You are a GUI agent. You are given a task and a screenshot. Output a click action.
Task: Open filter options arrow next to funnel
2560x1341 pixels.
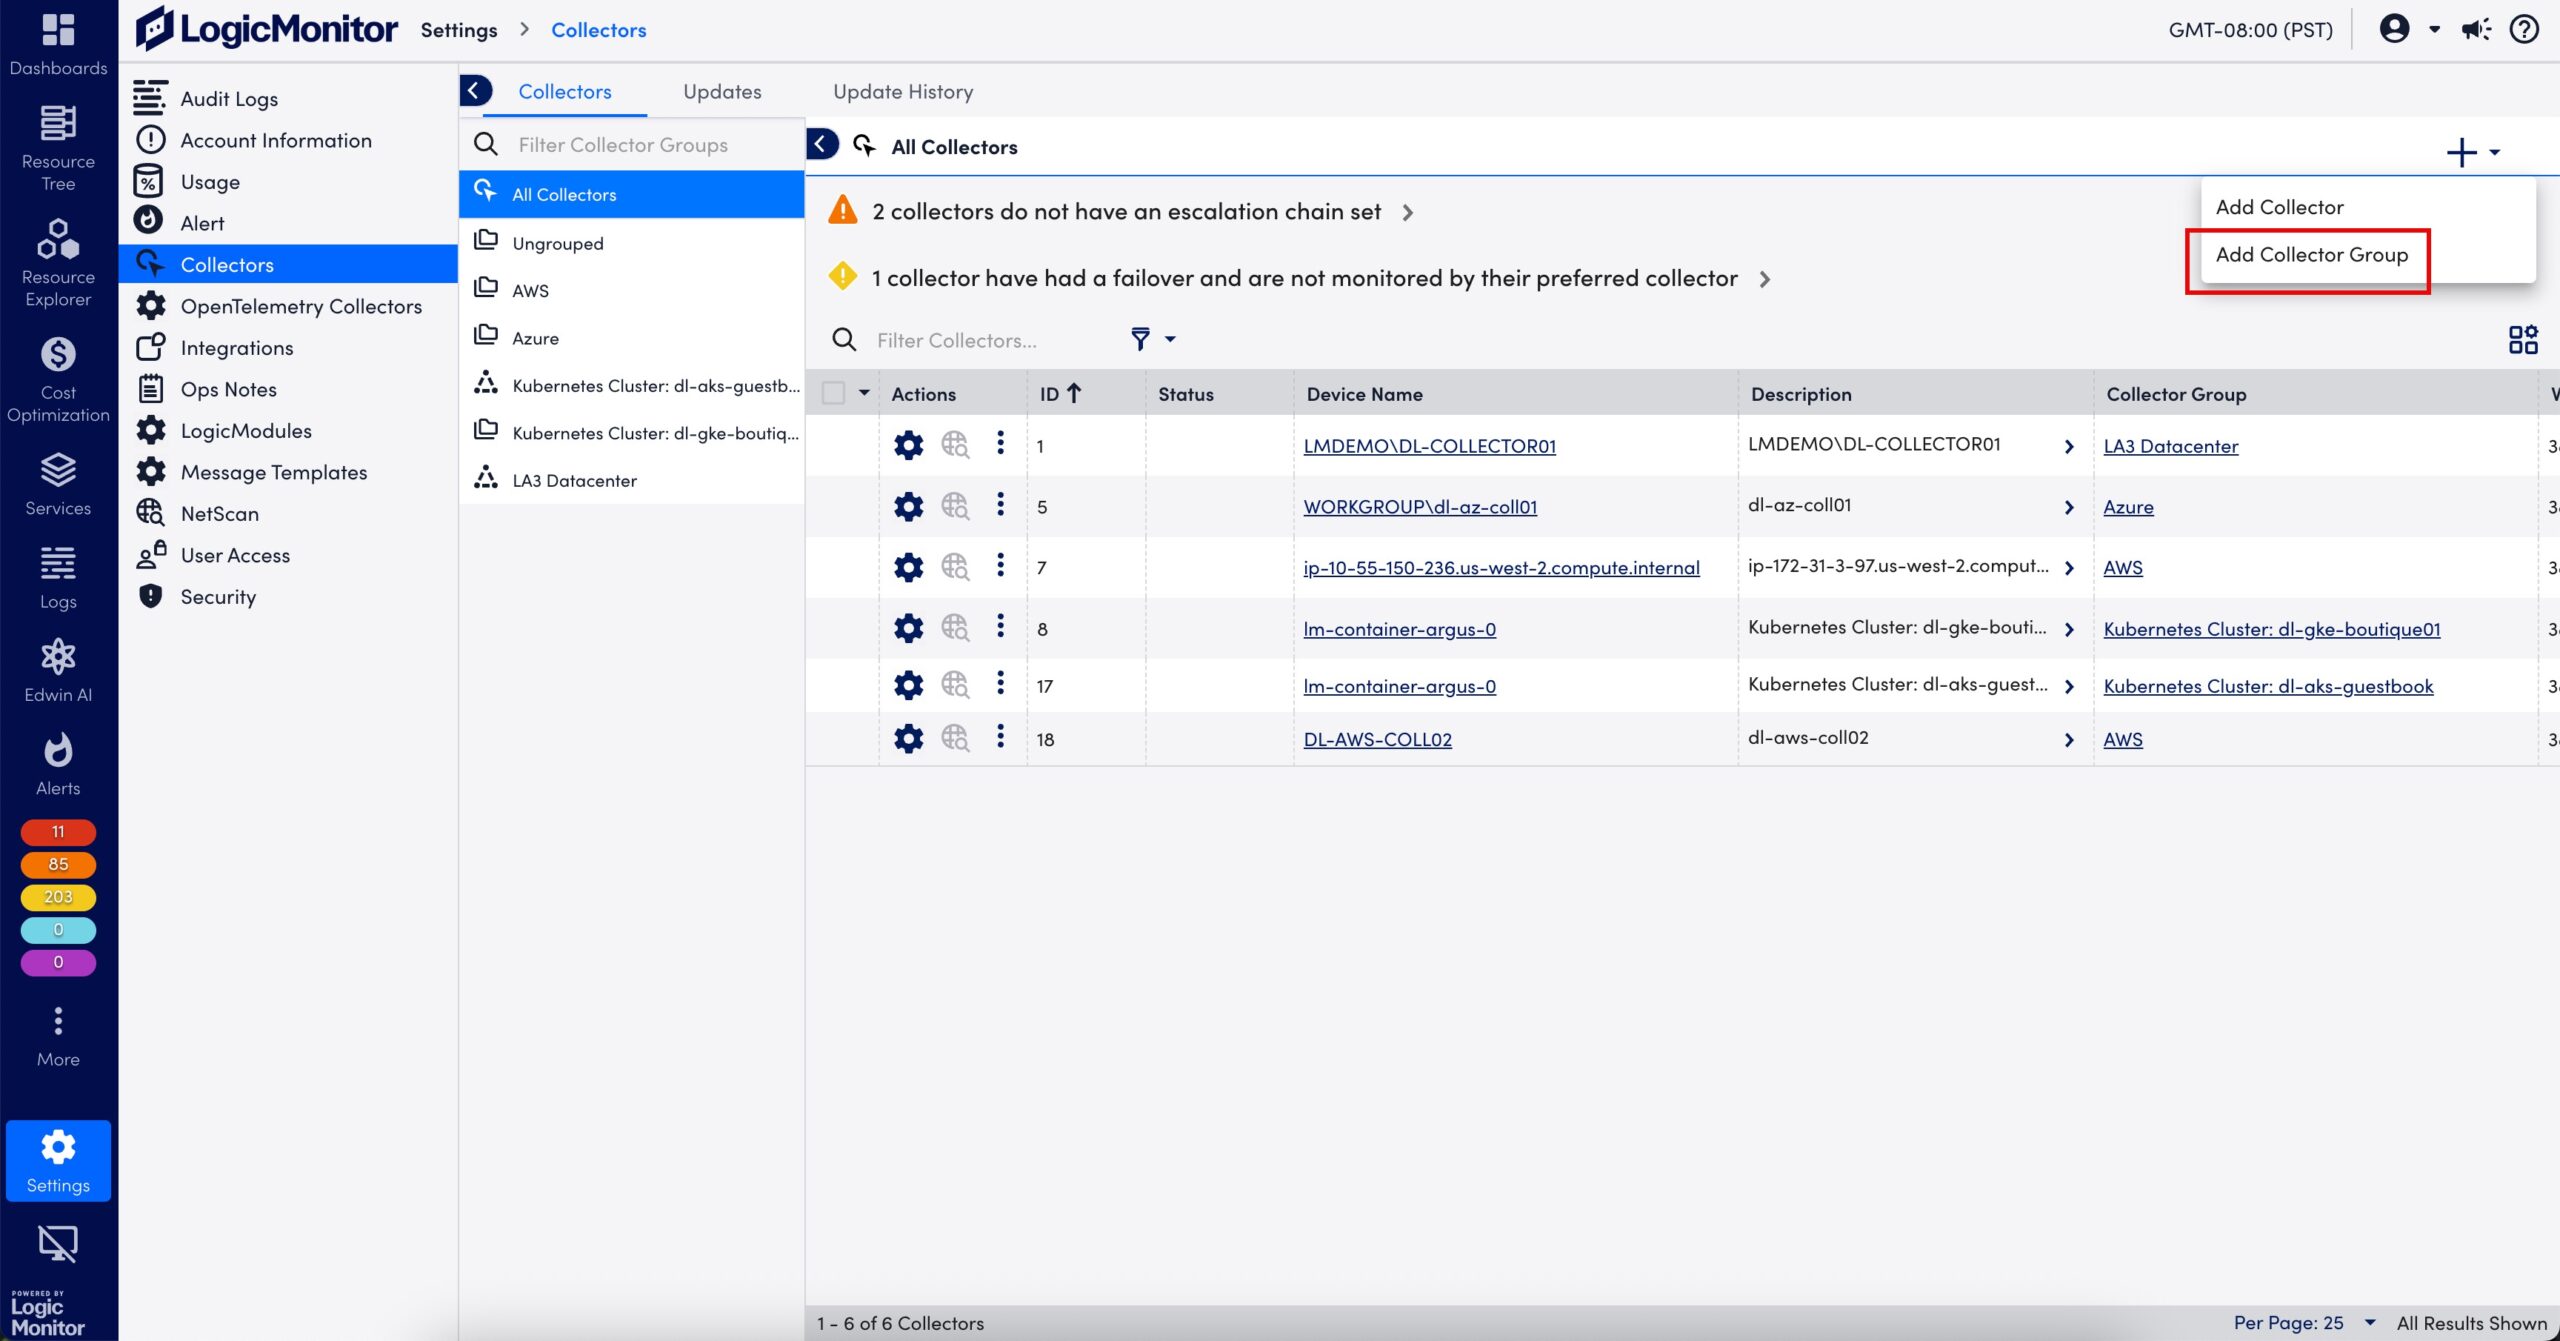click(x=1172, y=340)
